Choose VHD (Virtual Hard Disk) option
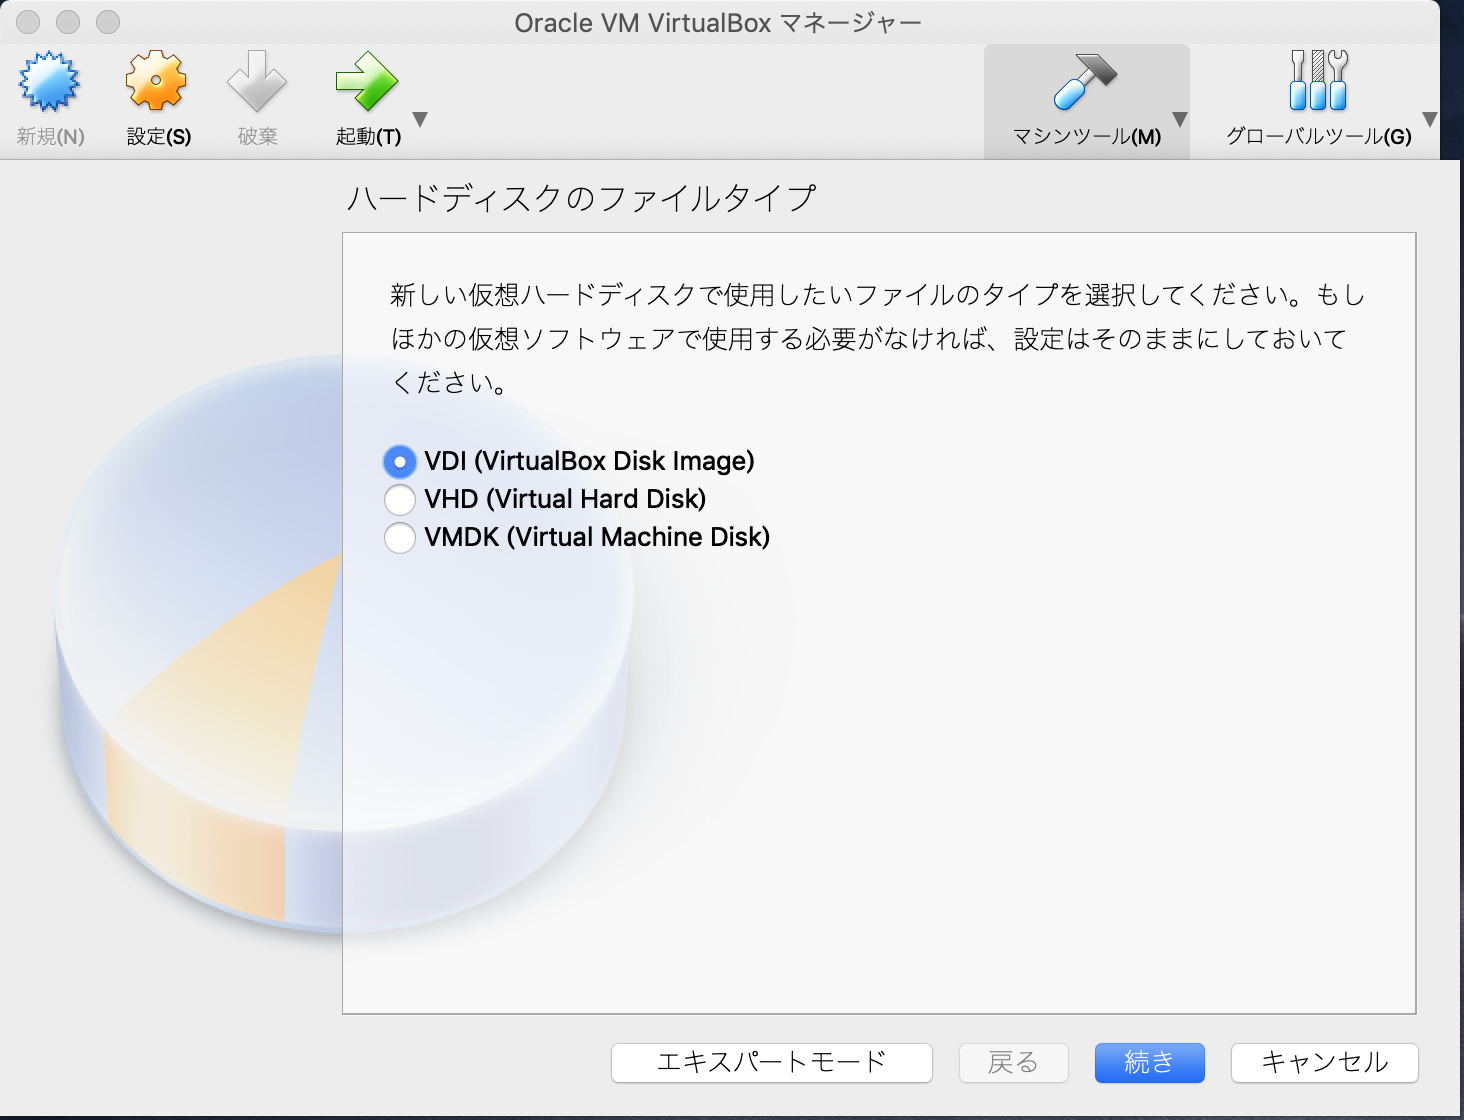The image size is (1464, 1120). tap(400, 499)
